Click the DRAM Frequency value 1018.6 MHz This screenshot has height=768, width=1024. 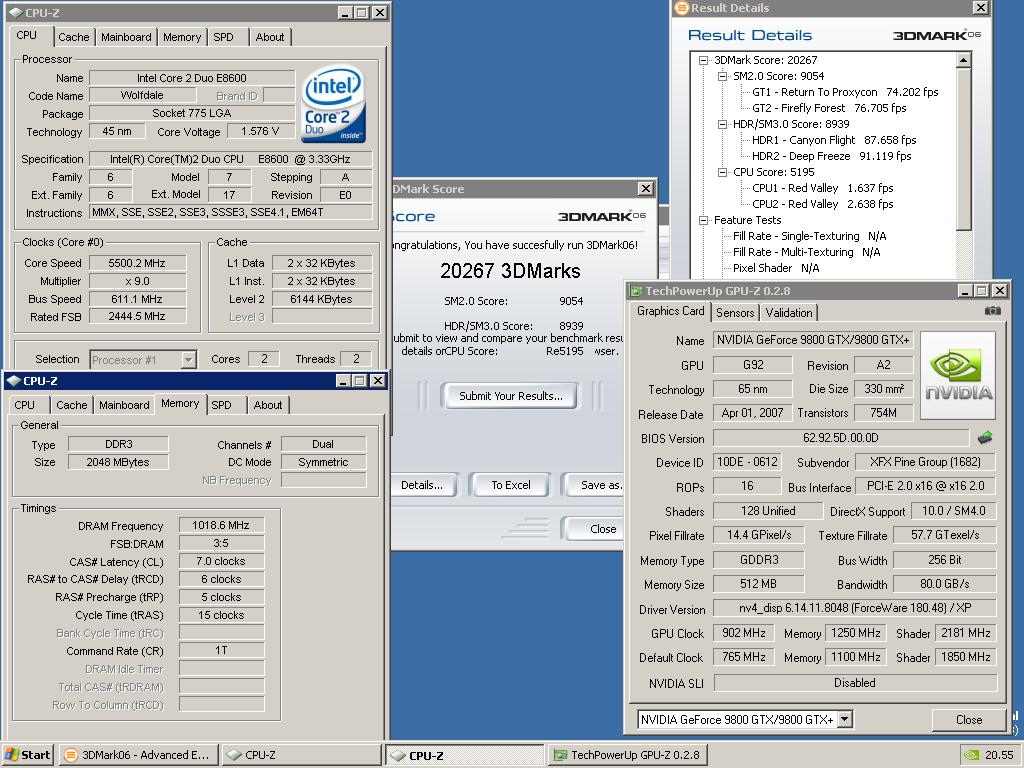coord(221,525)
